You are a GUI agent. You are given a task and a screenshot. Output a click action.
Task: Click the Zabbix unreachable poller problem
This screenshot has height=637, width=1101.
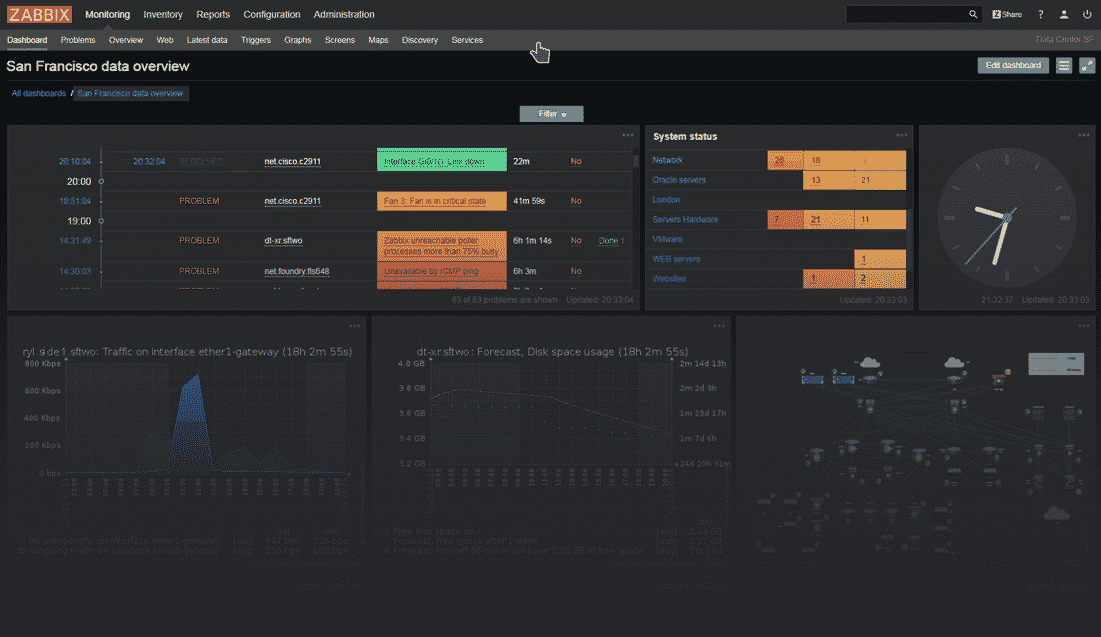[x=442, y=245]
